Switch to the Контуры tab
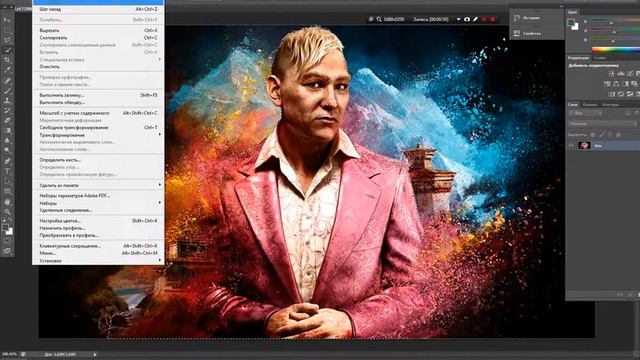The width and height of the screenshot is (640, 360). click(x=611, y=105)
